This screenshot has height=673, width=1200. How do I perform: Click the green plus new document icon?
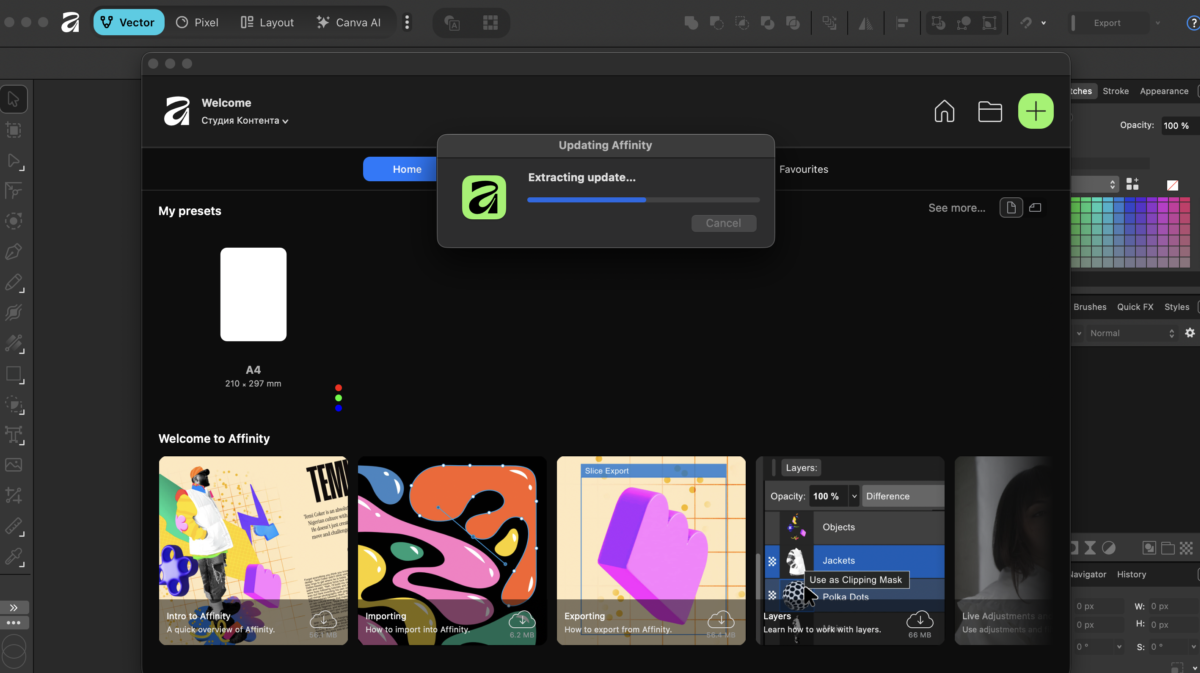(x=1036, y=111)
